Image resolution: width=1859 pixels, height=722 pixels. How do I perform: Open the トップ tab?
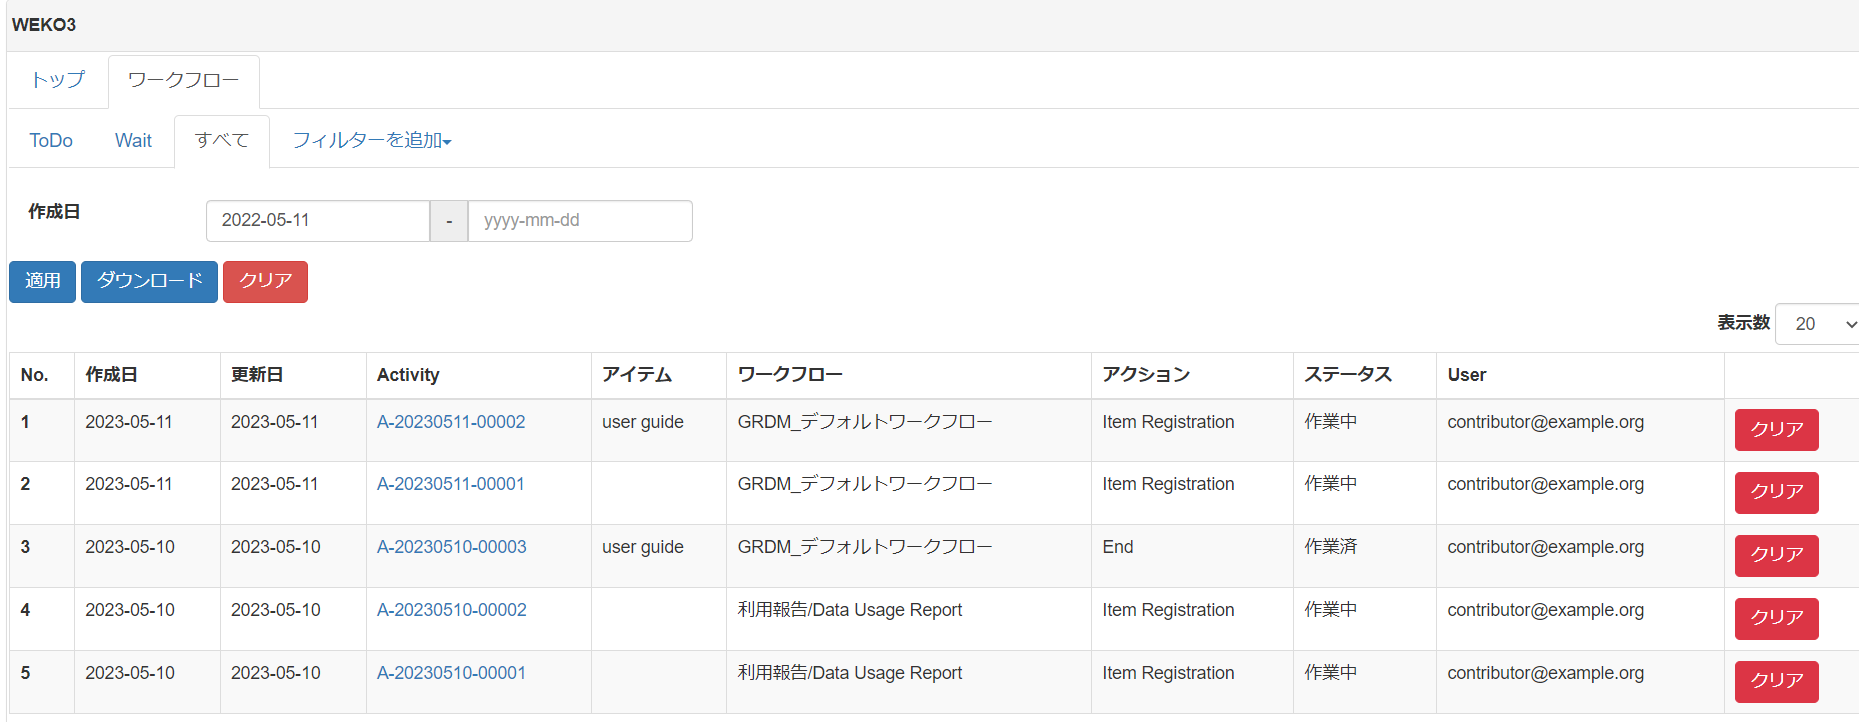[x=58, y=80]
